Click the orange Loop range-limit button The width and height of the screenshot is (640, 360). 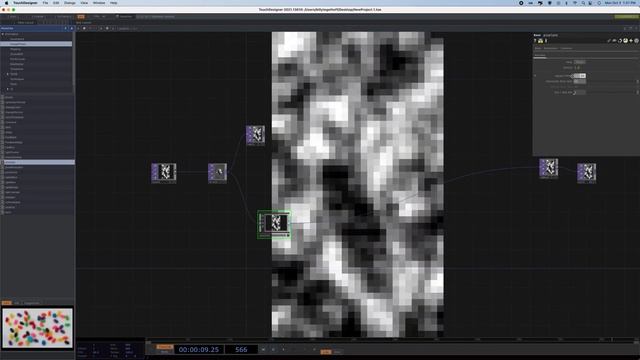[x=325, y=352]
